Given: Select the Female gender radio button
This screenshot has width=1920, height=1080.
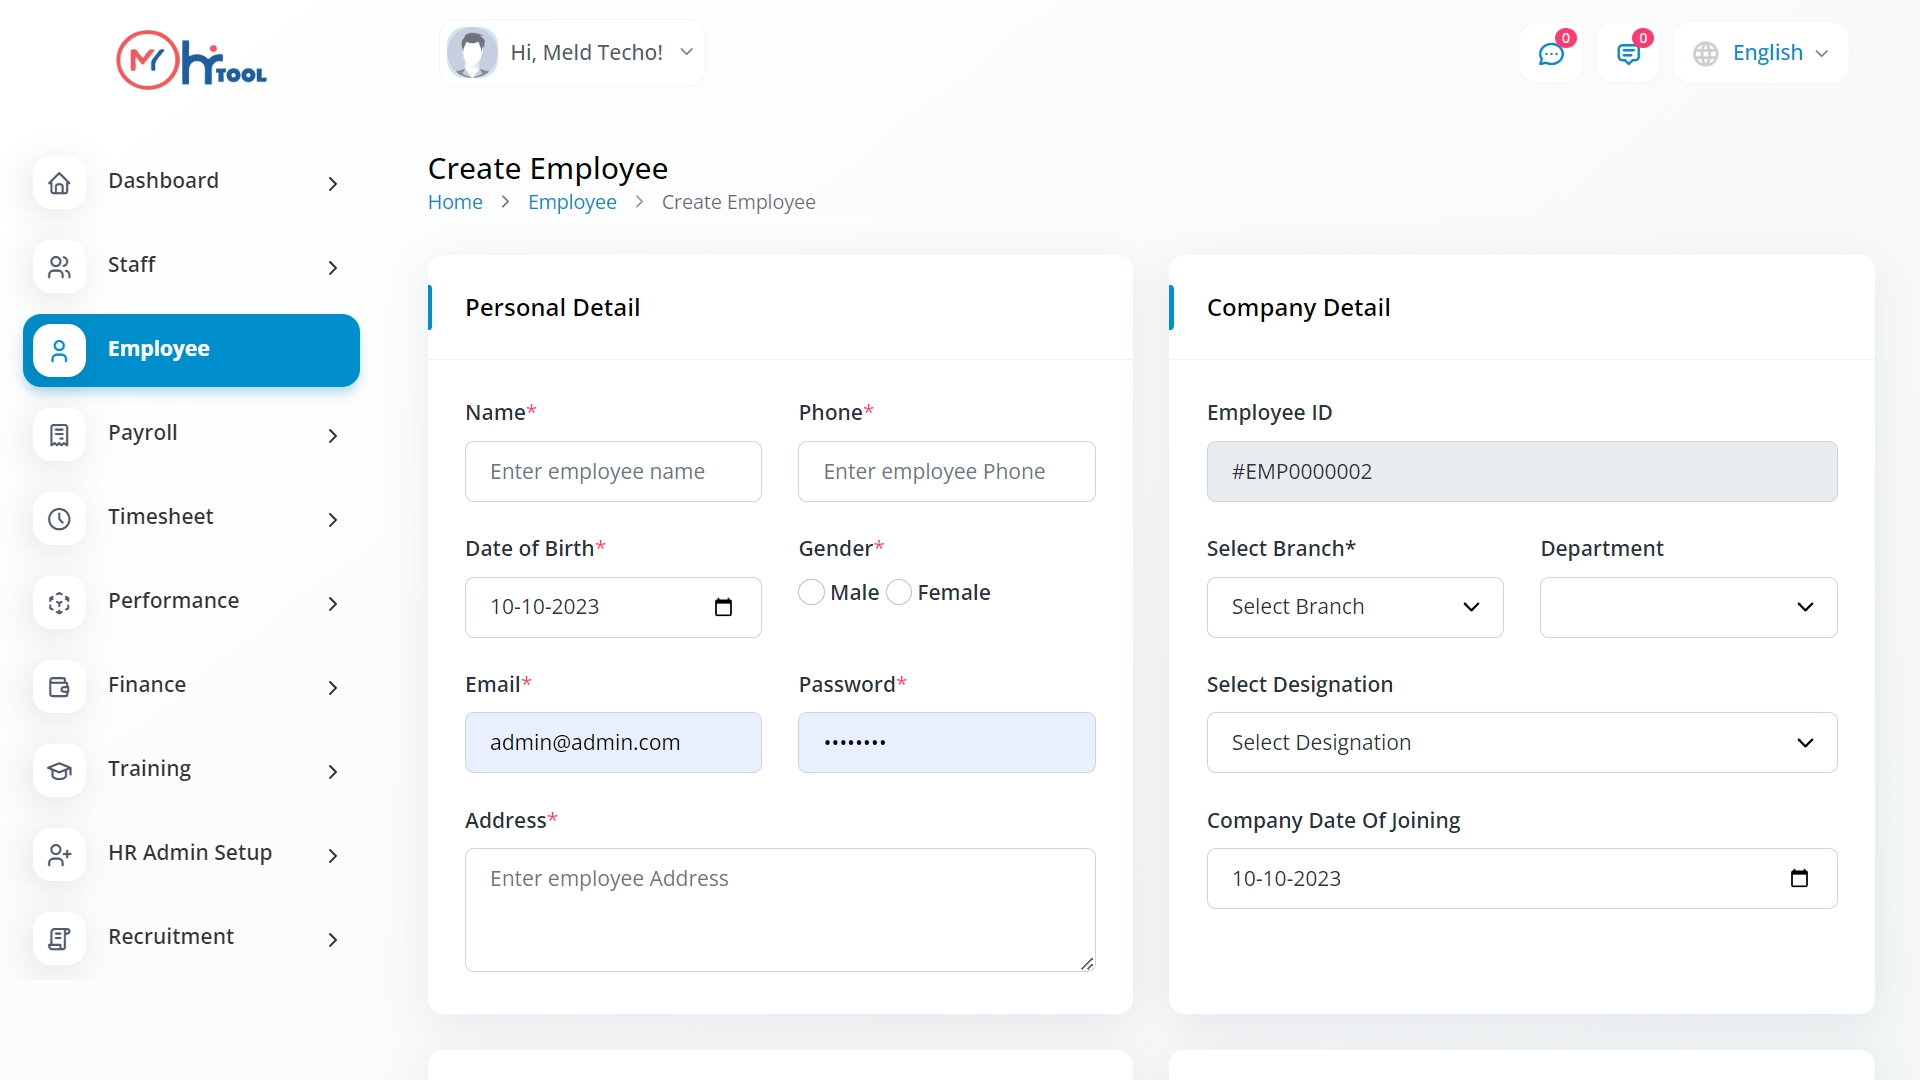Looking at the screenshot, I should pos(899,593).
